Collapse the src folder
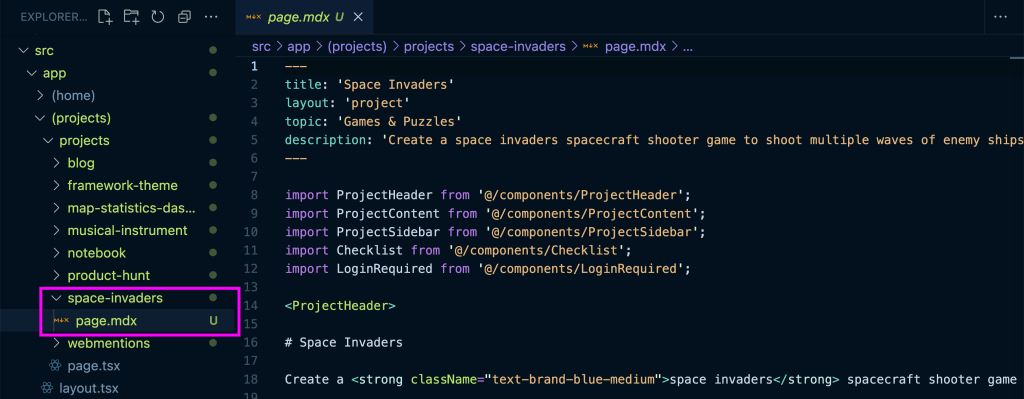The width and height of the screenshot is (1024, 399). (24, 50)
